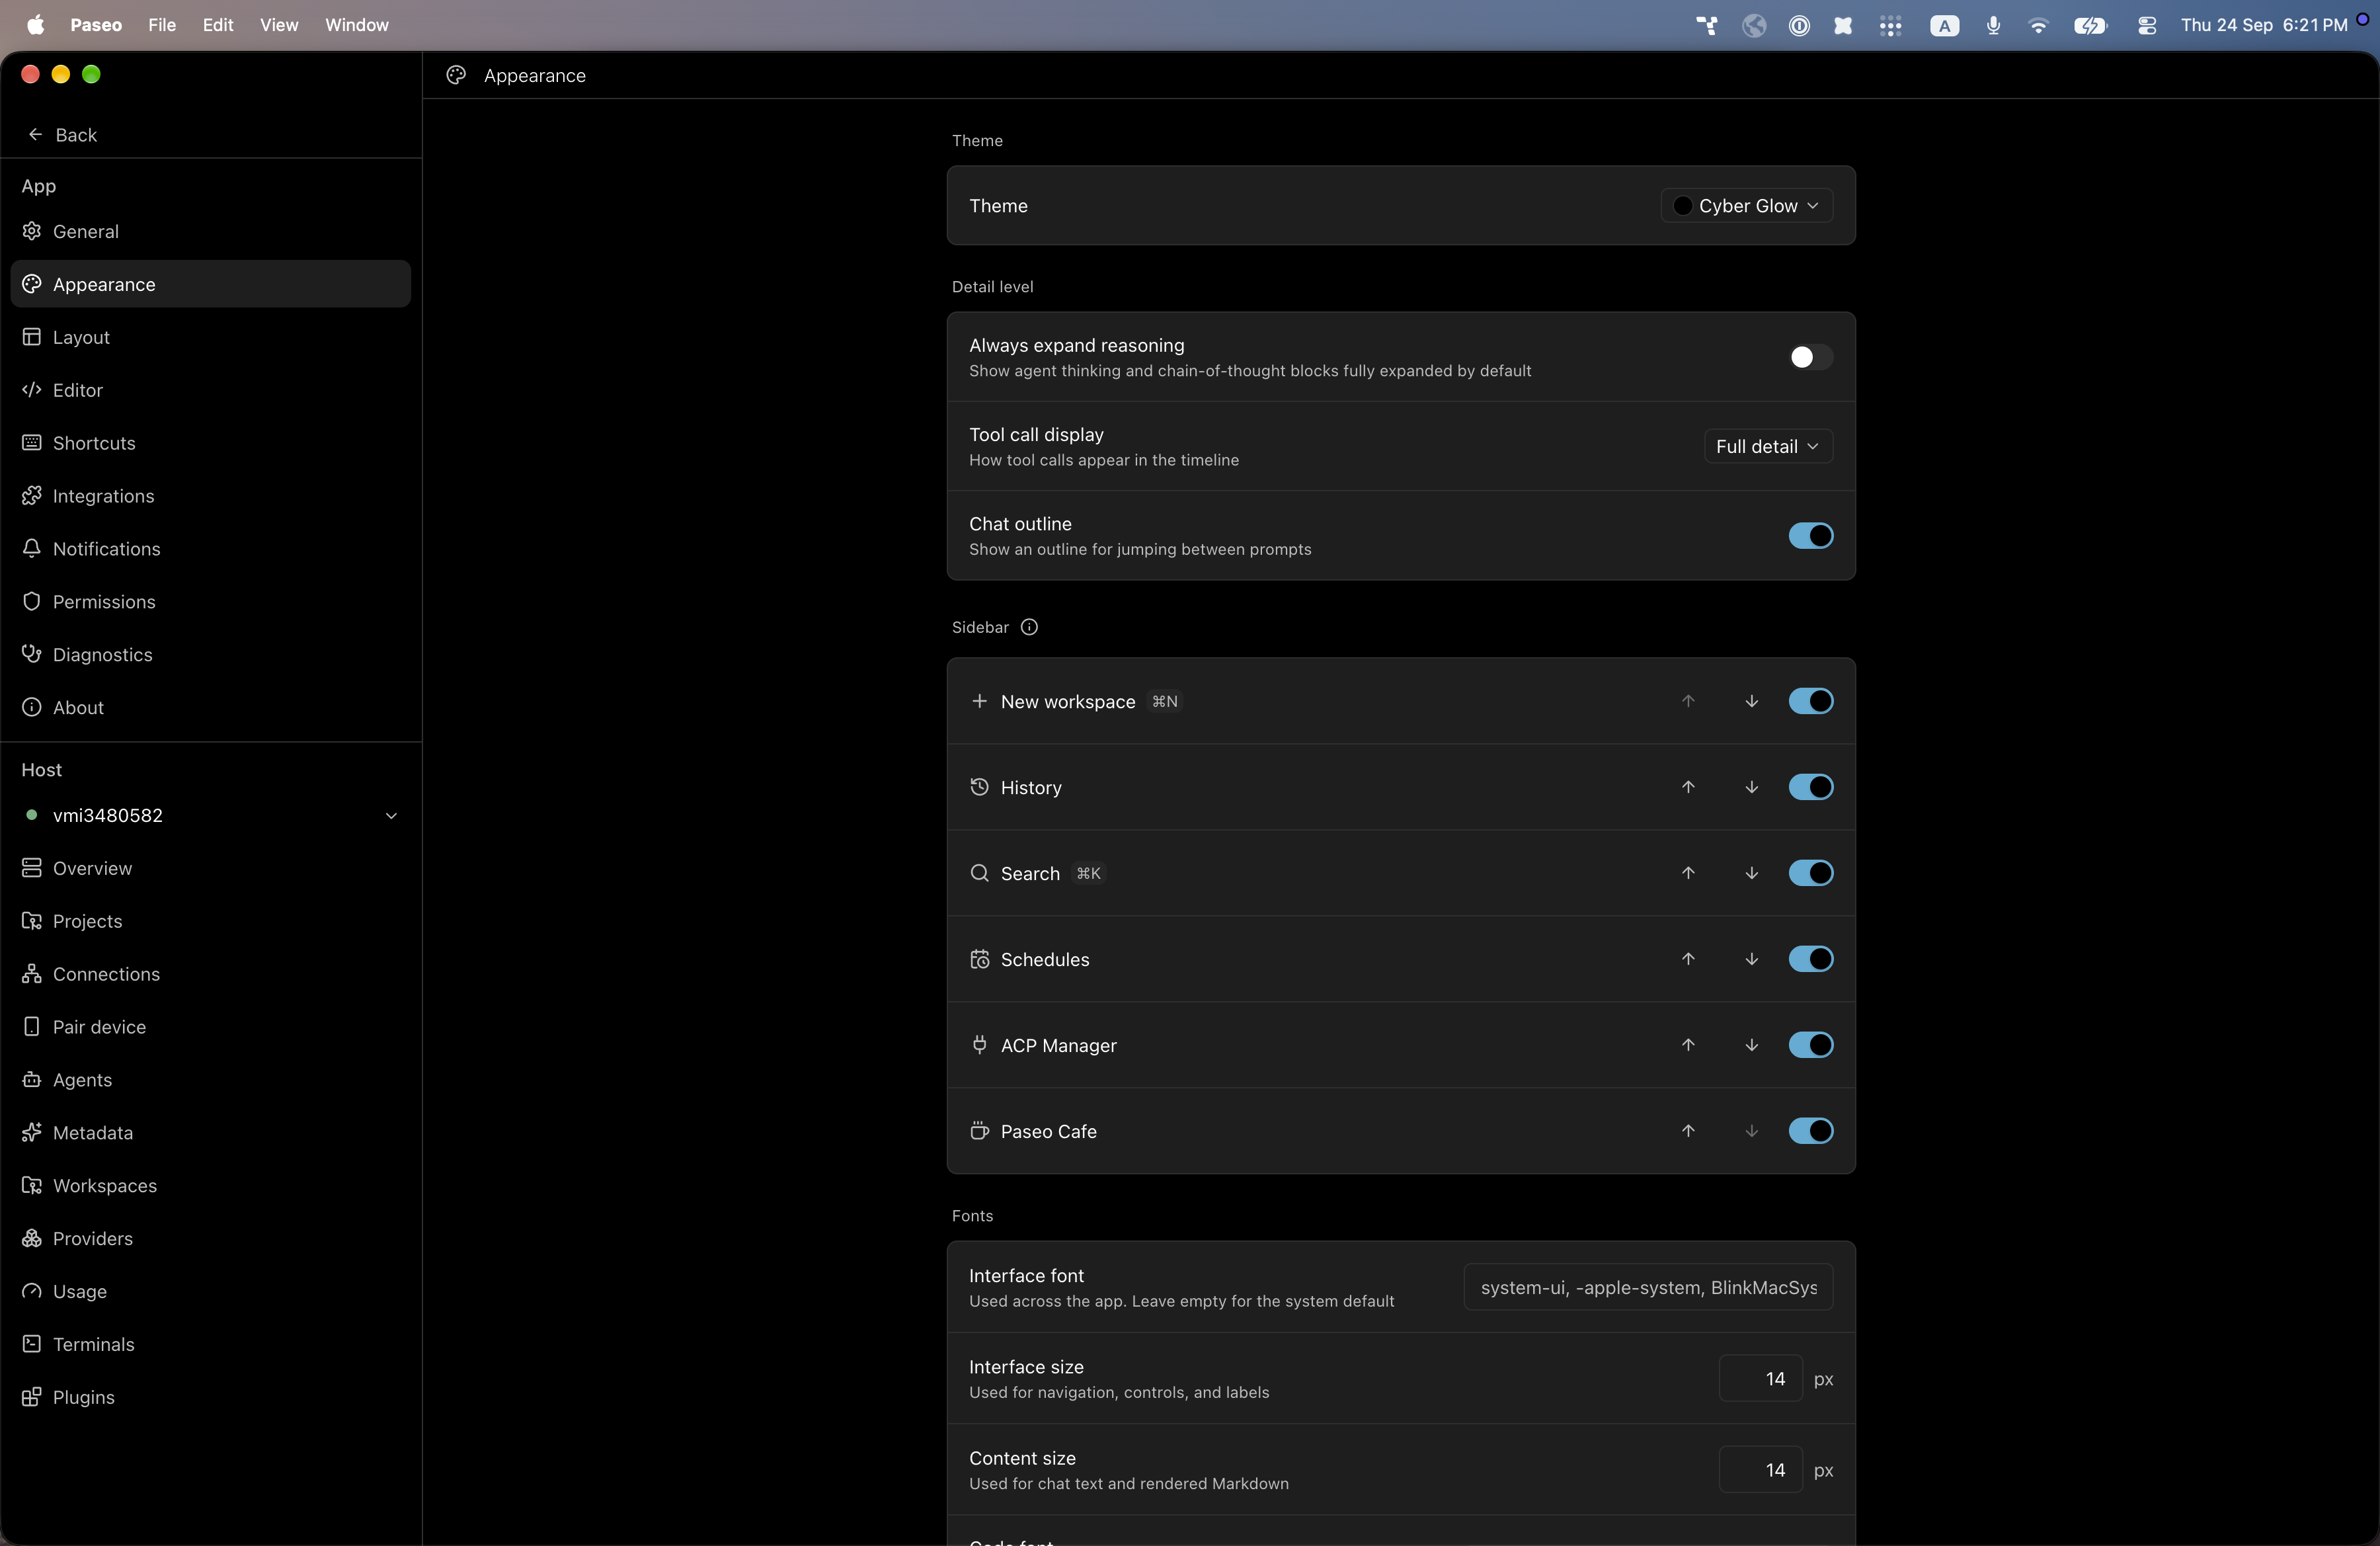Open Diagnostics stethoscope icon item
This screenshot has height=1546, width=2380.
[x=32, y=655]
